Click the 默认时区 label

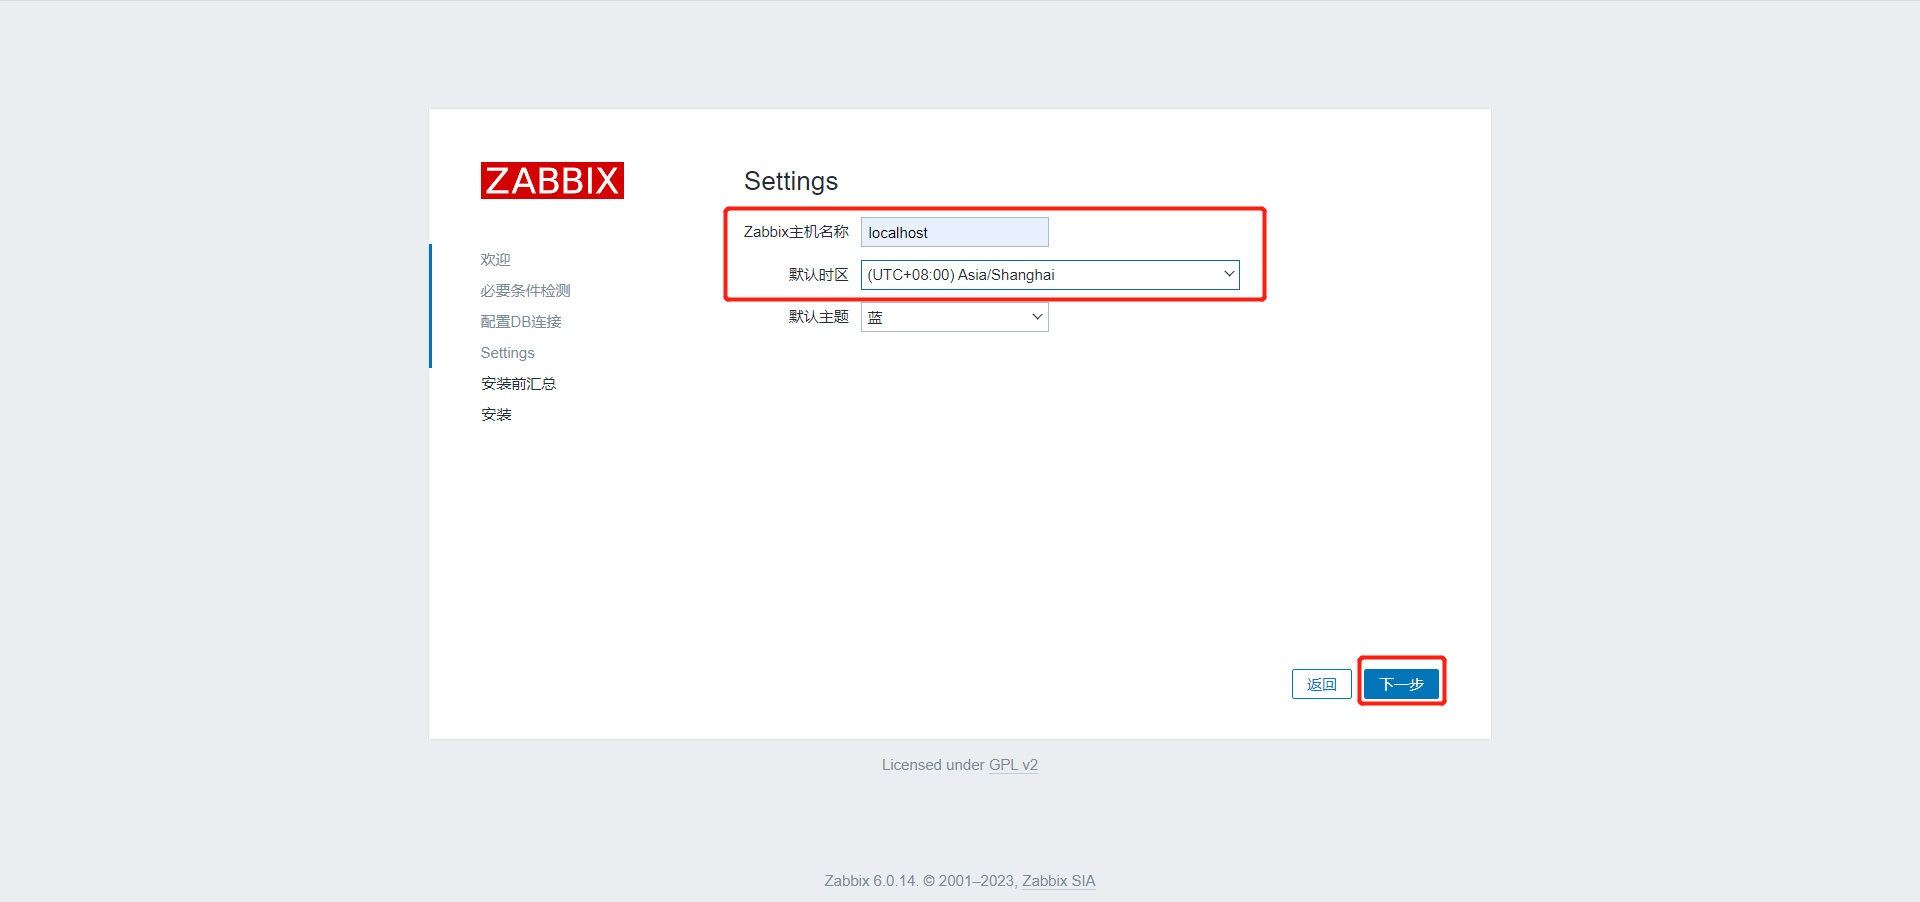click(818, 275)
